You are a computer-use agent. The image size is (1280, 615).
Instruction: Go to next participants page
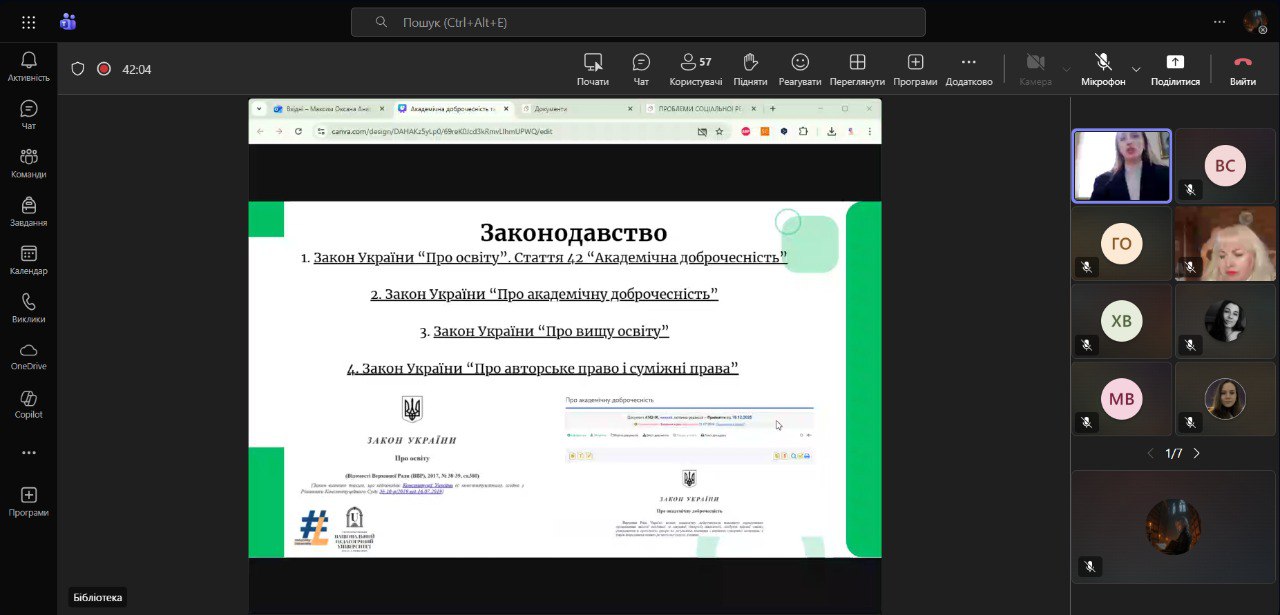pyautogui.click(x=1196, y=453)
